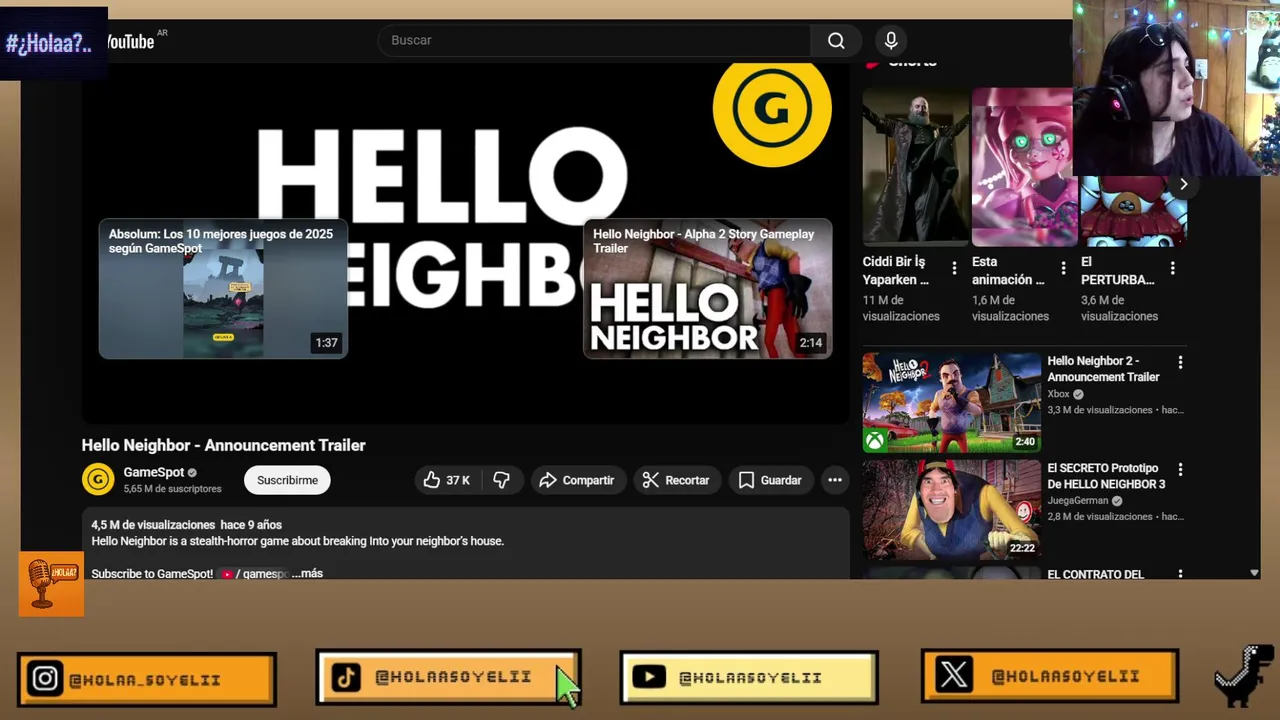The image size is (1280, 720).
Task: Open options menu for Hello Neighbor 2 trailer
Action: (1180, 362)
